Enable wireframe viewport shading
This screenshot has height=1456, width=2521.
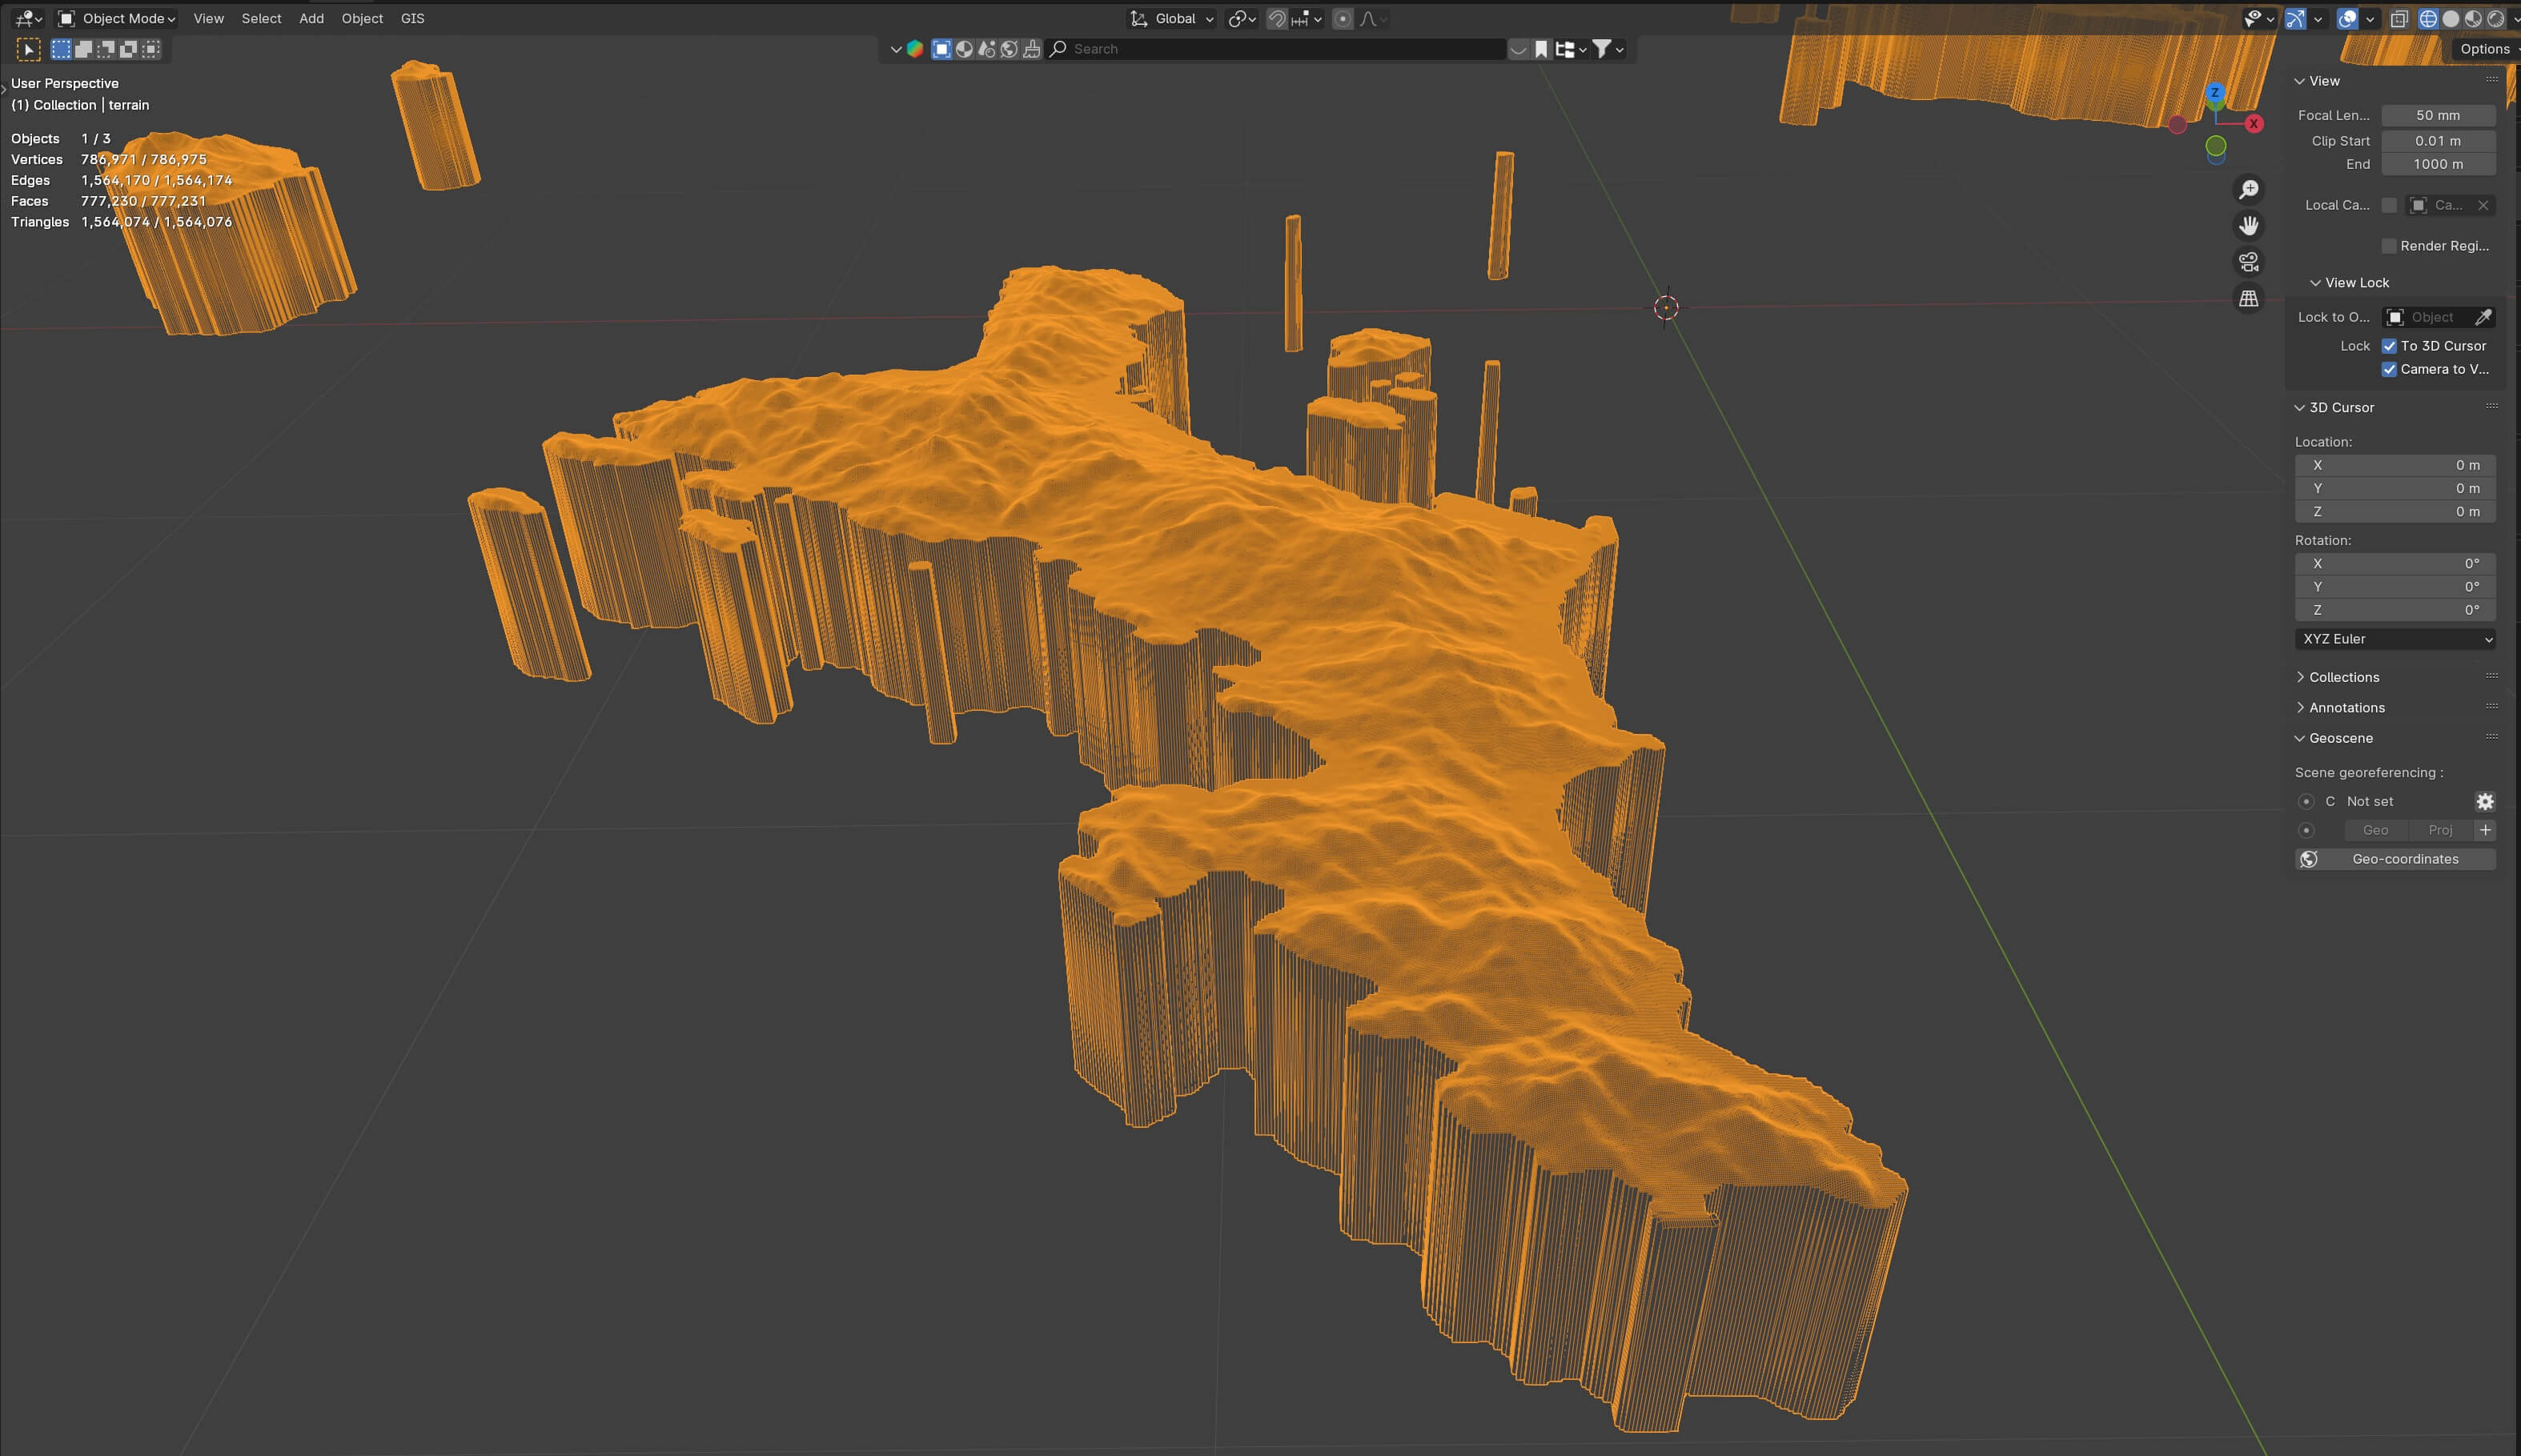click(2428, 19)
